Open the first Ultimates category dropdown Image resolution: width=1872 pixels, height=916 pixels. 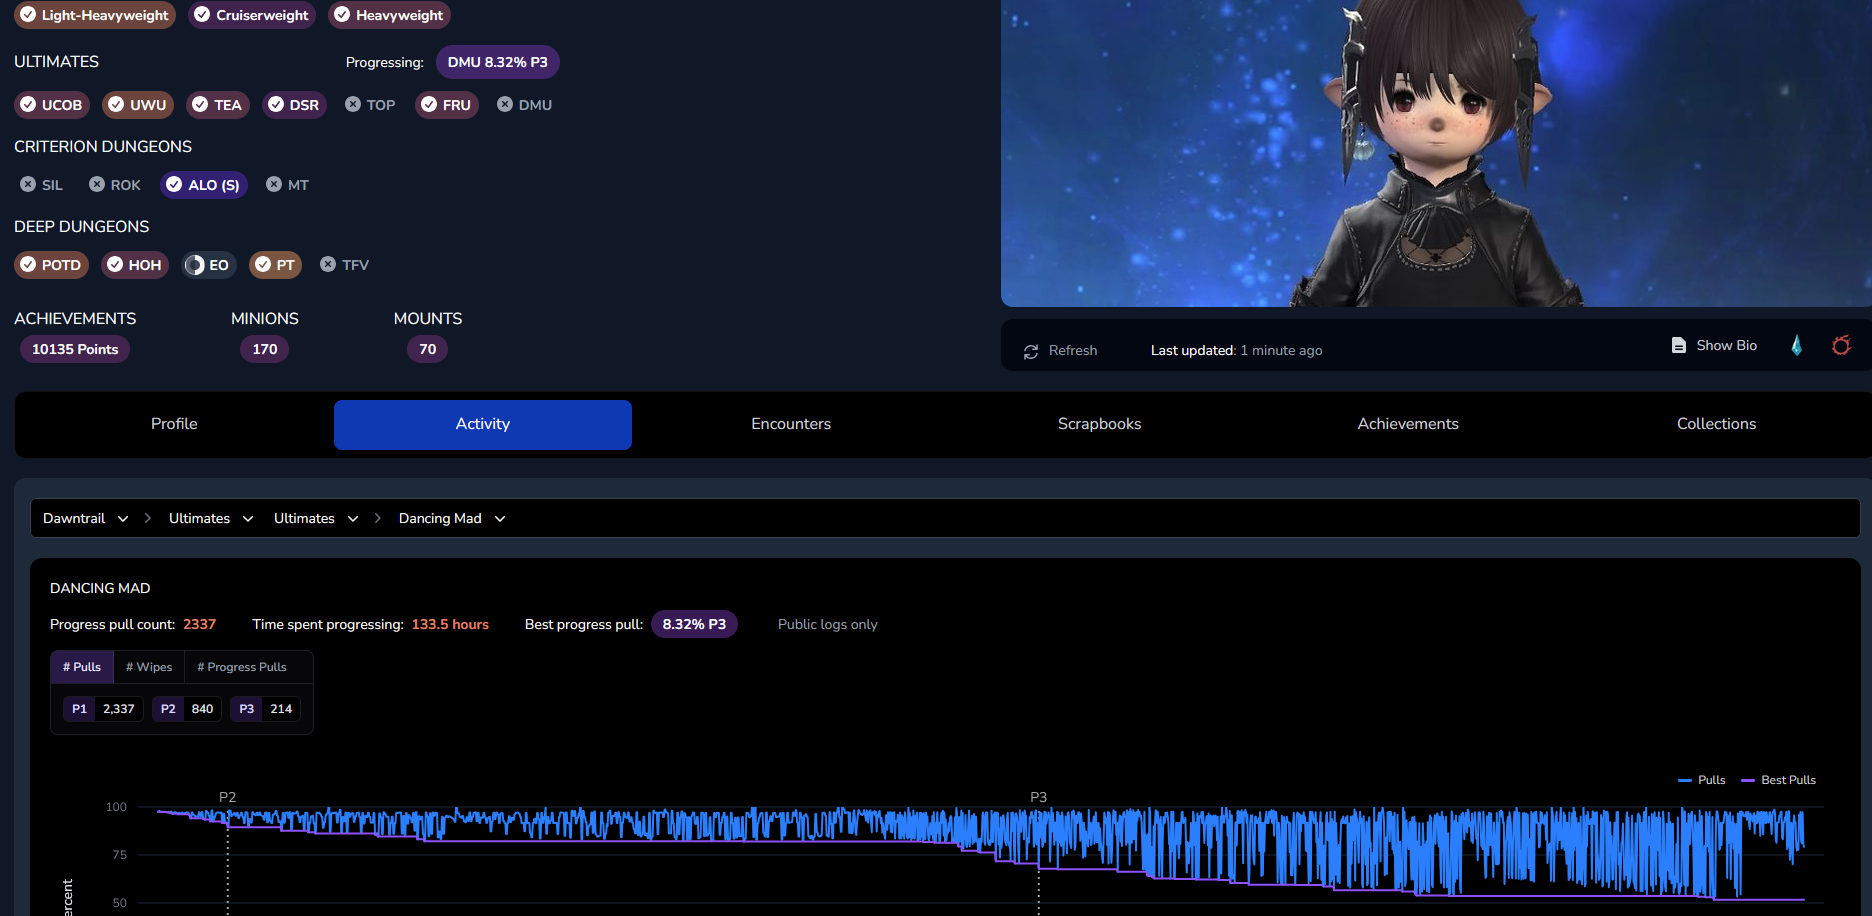[x=211, y=518]
